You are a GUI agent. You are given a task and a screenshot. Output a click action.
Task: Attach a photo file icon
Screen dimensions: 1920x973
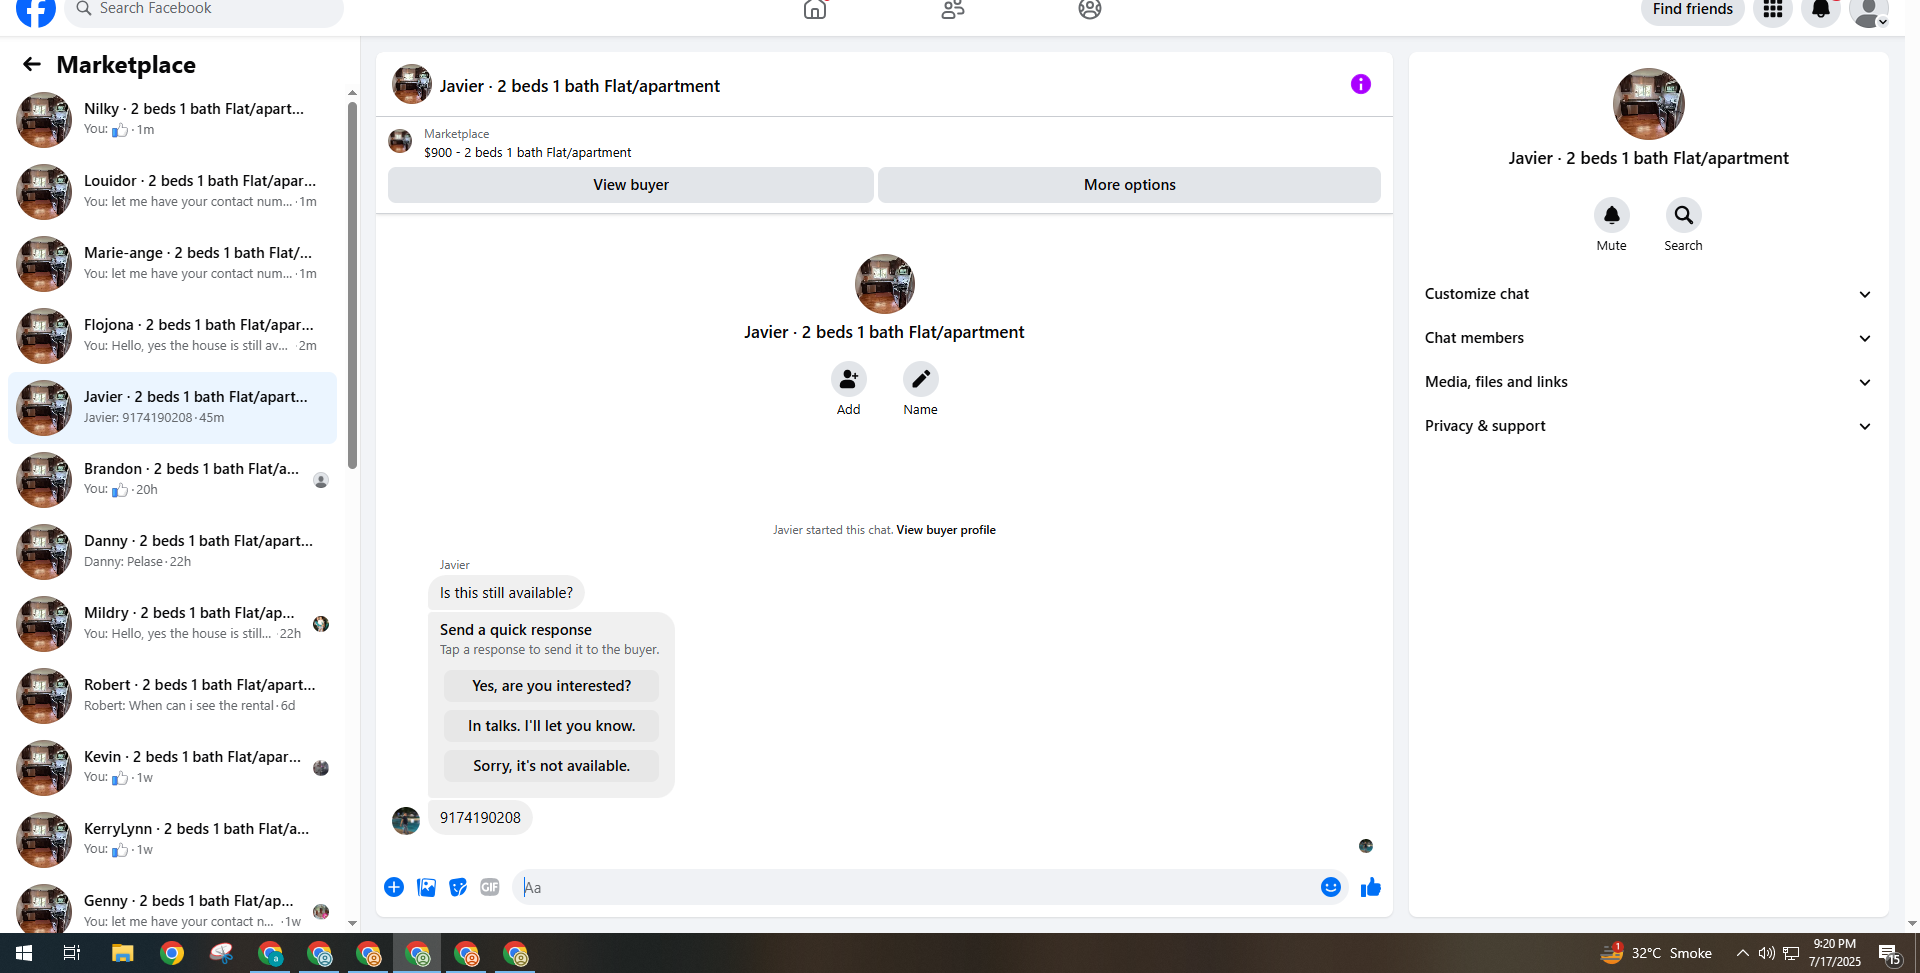[426, 887]
